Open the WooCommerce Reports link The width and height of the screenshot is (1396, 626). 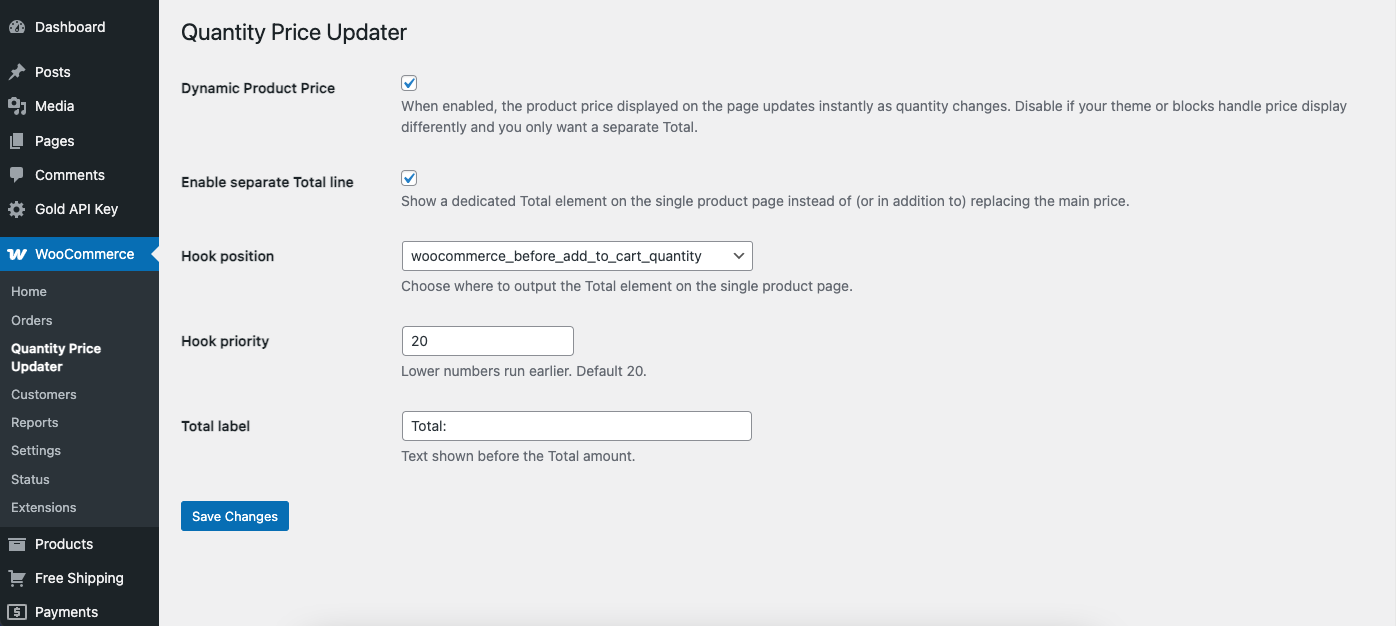[x=35, y=422]
